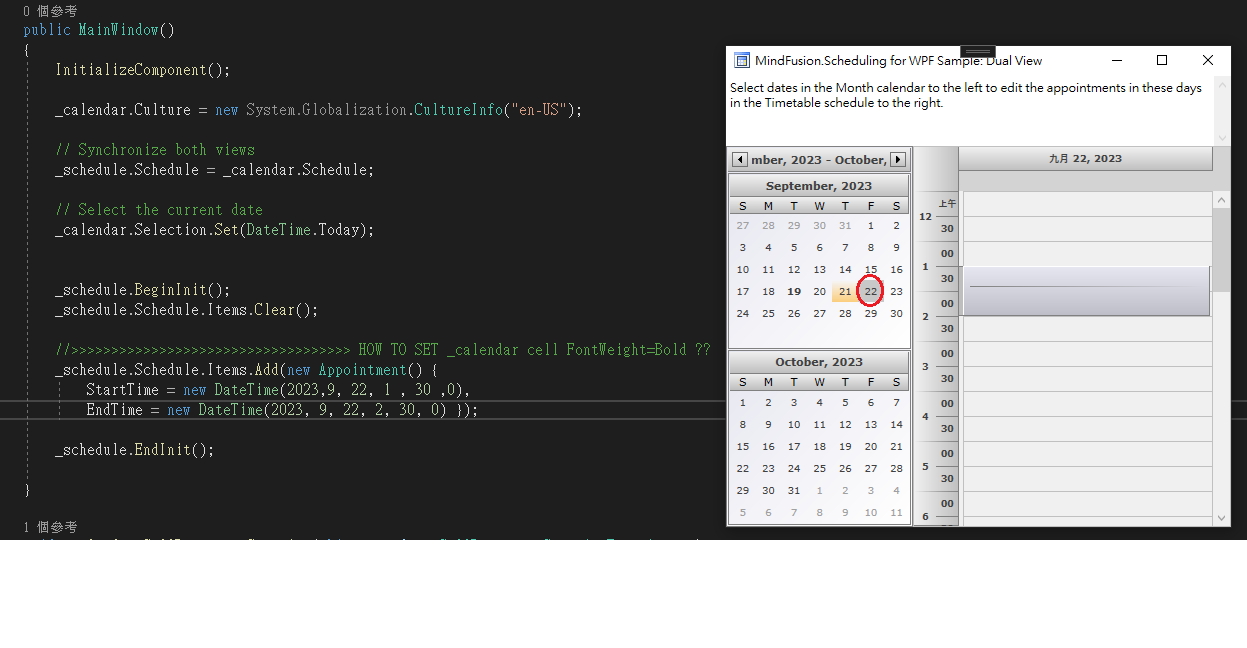Click the October, 2023 month header

coord(818,362)
